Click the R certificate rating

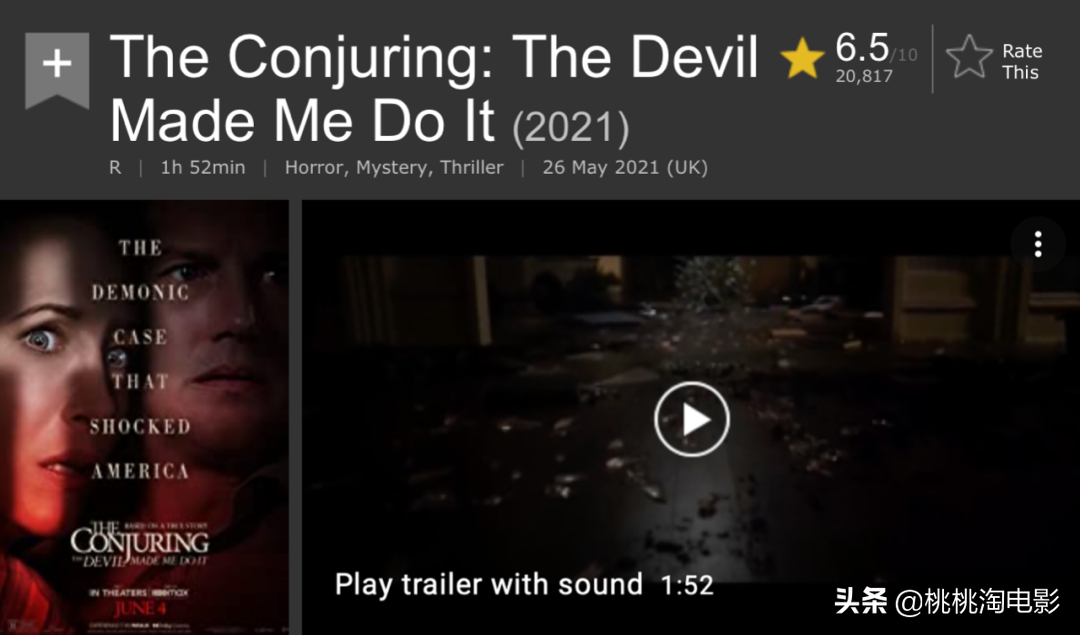click(115, 167)
